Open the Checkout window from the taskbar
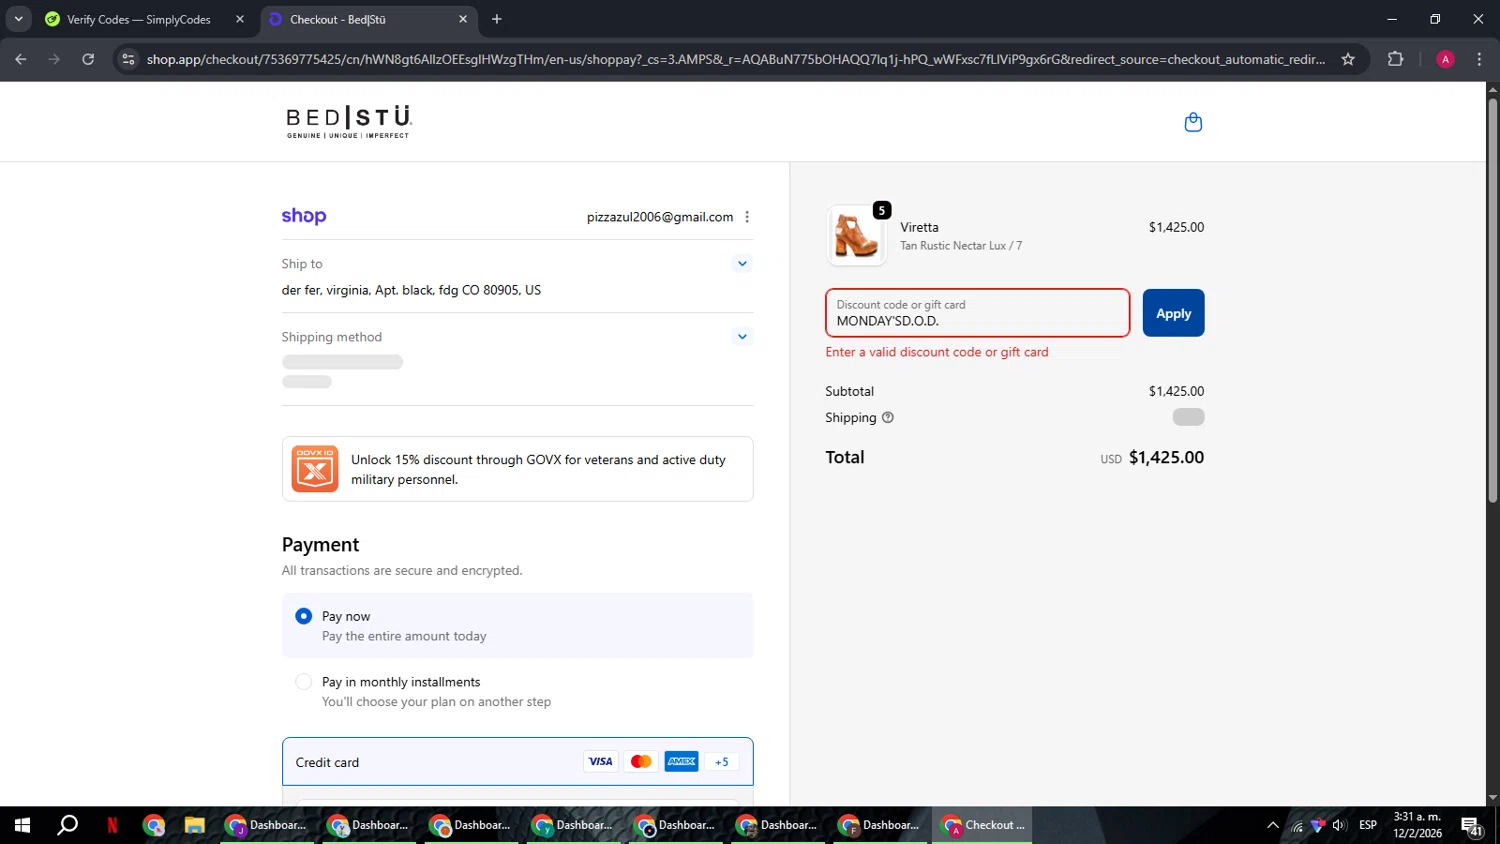1500x844 pixels. (983, 825)
